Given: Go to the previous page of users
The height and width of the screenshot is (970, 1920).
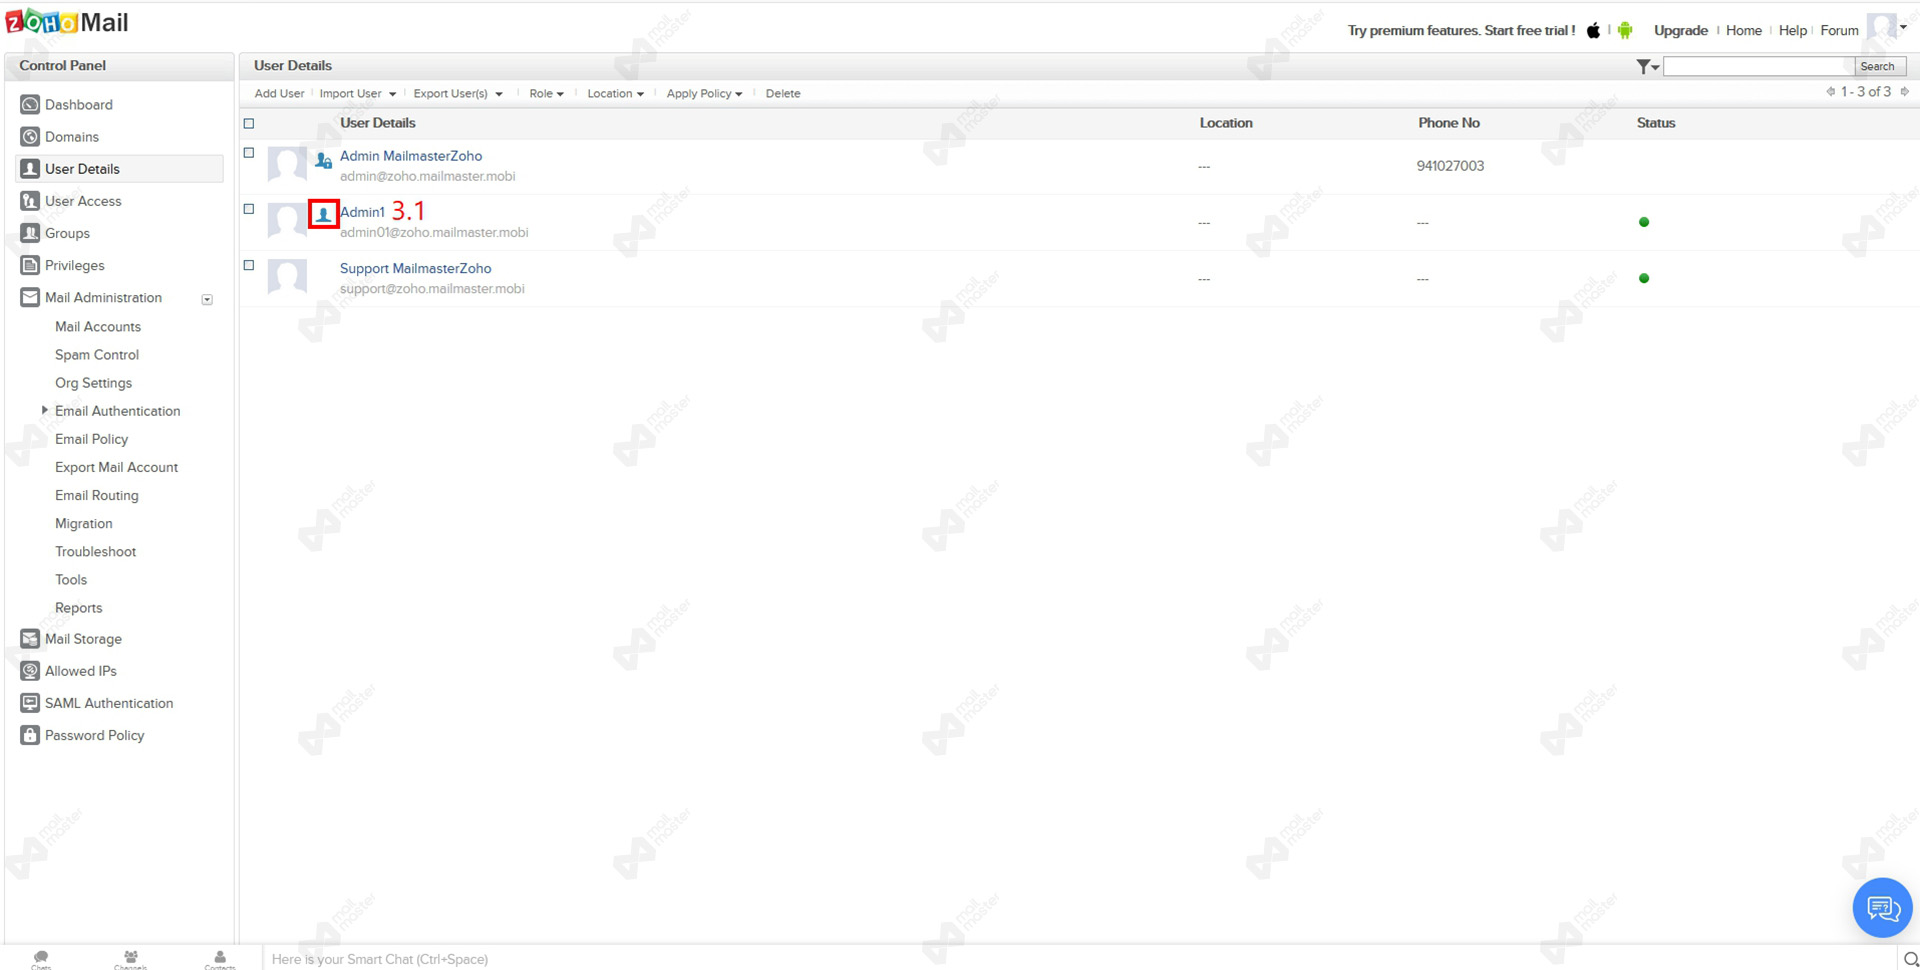Looking at the screenshot, I should [1830, 92].
